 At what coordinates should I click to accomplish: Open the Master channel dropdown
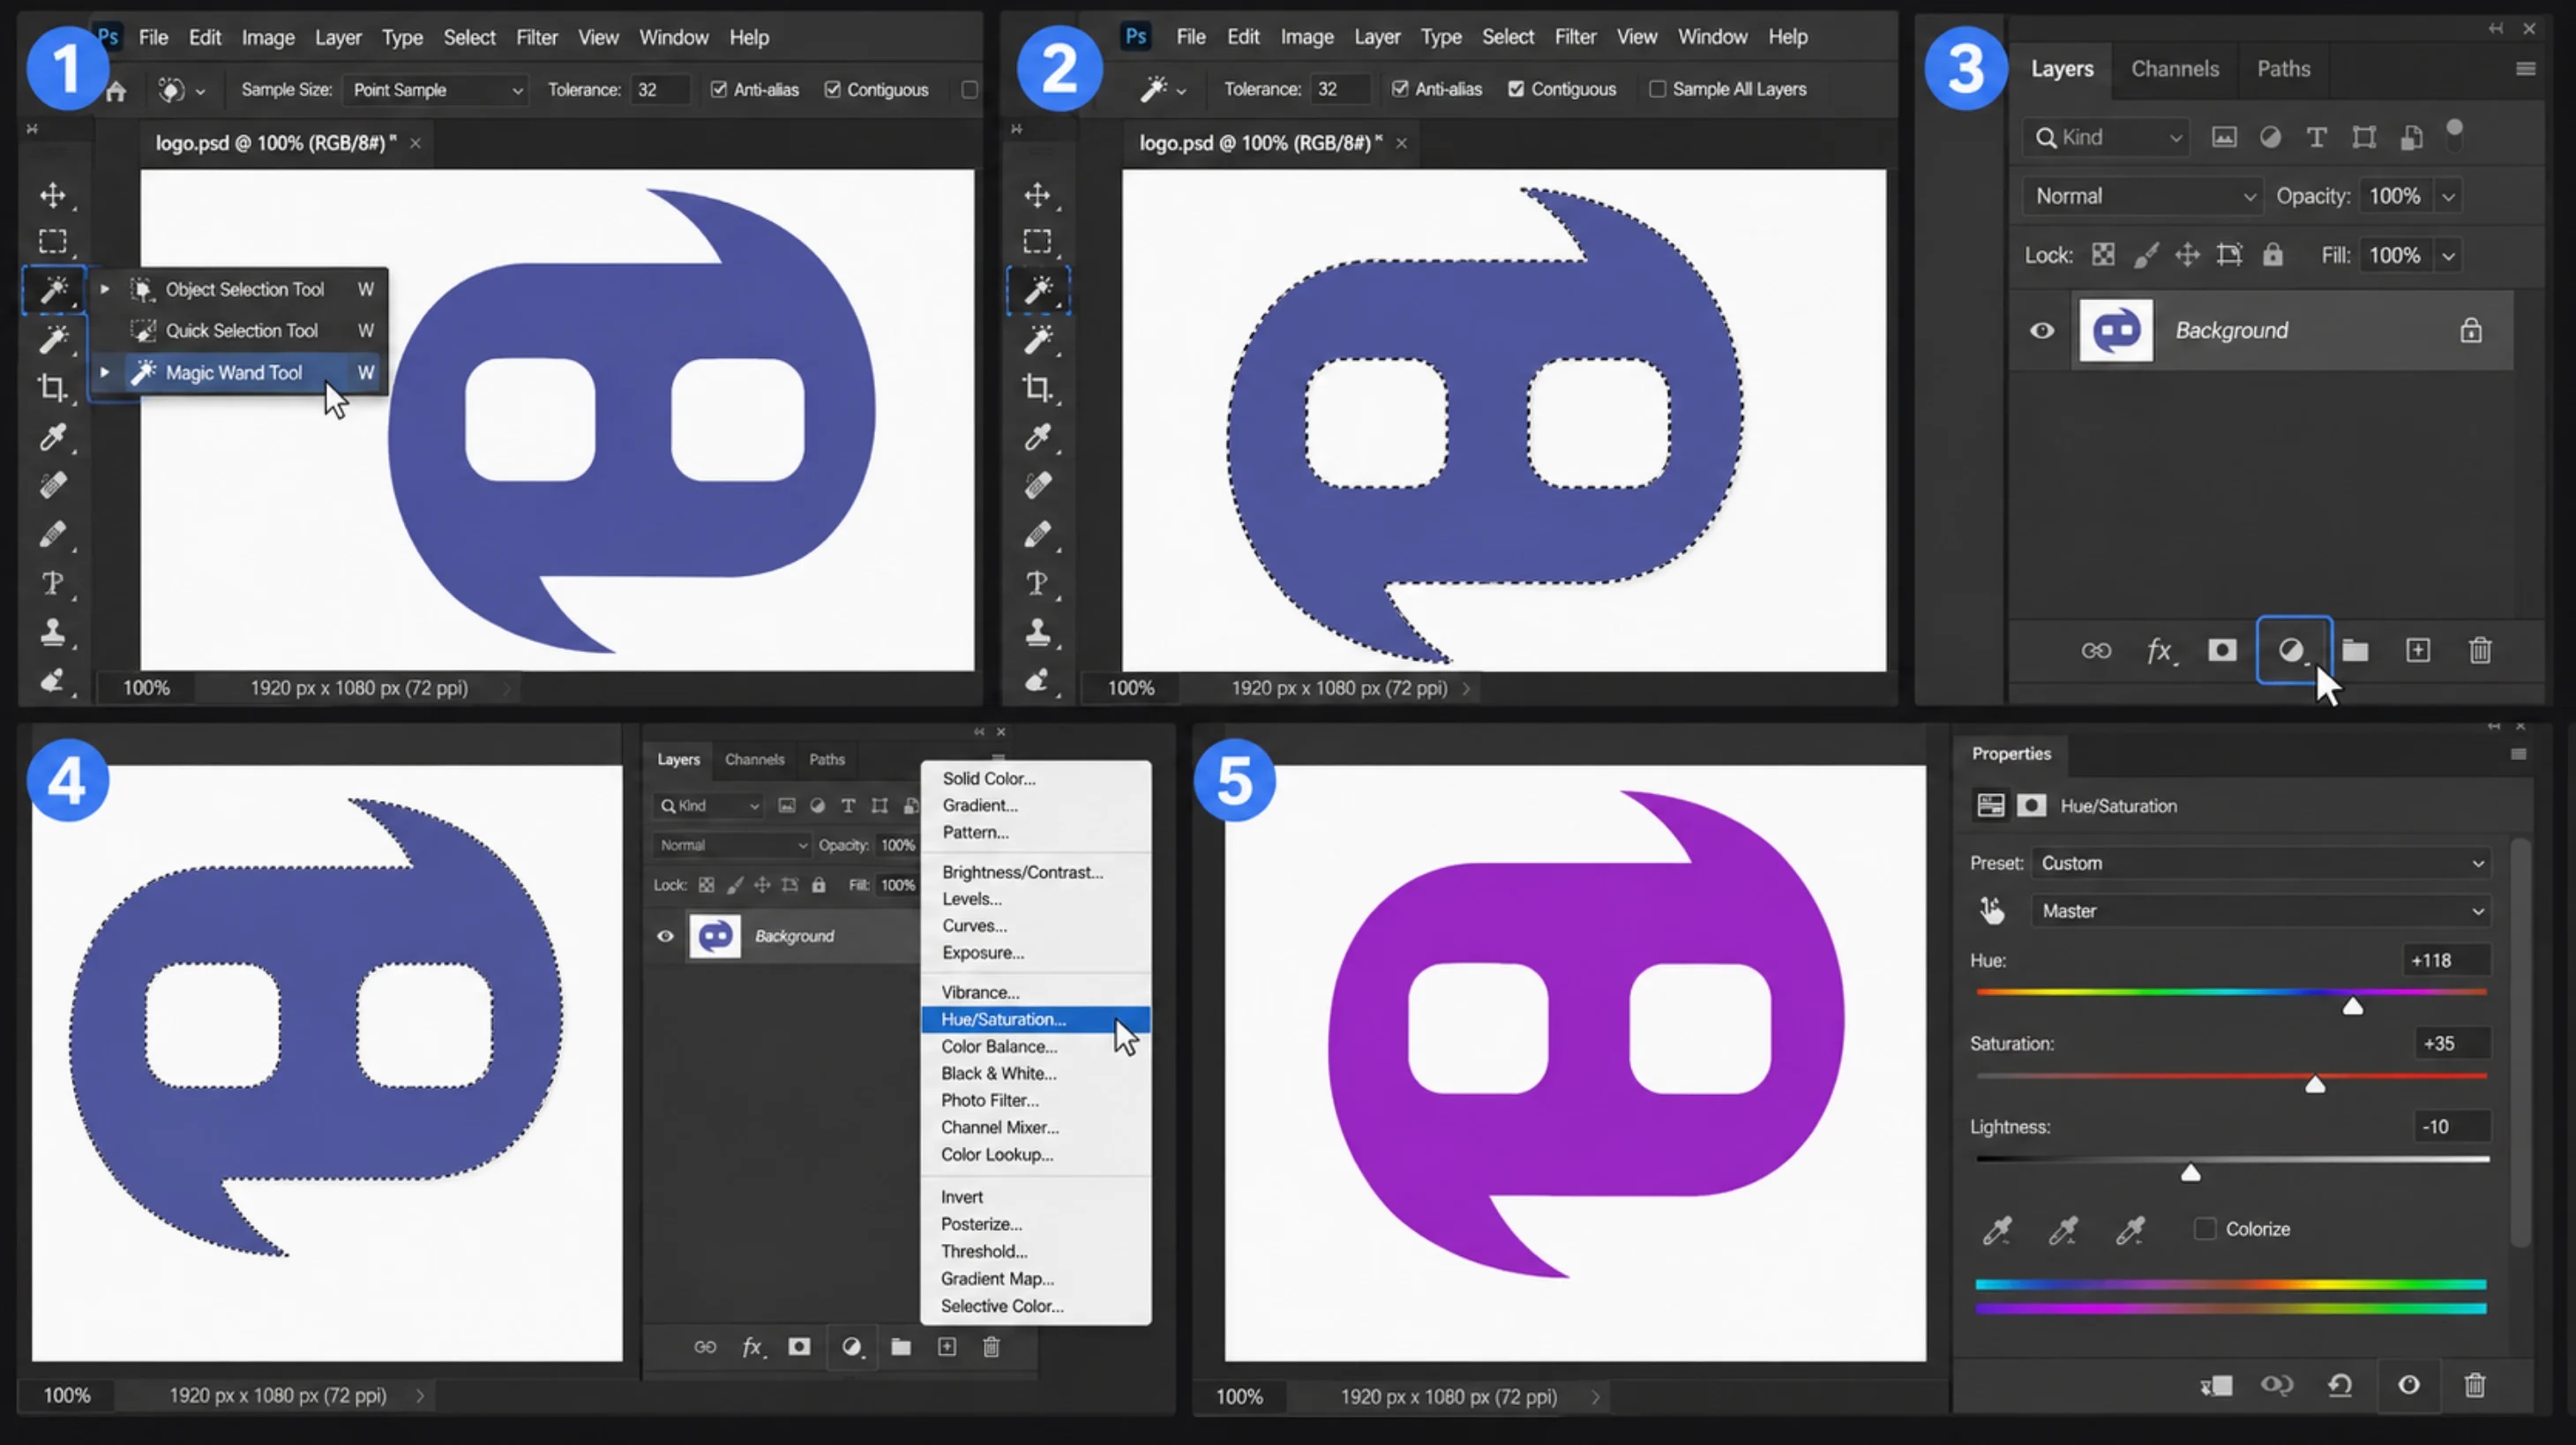coord(2261,911)
